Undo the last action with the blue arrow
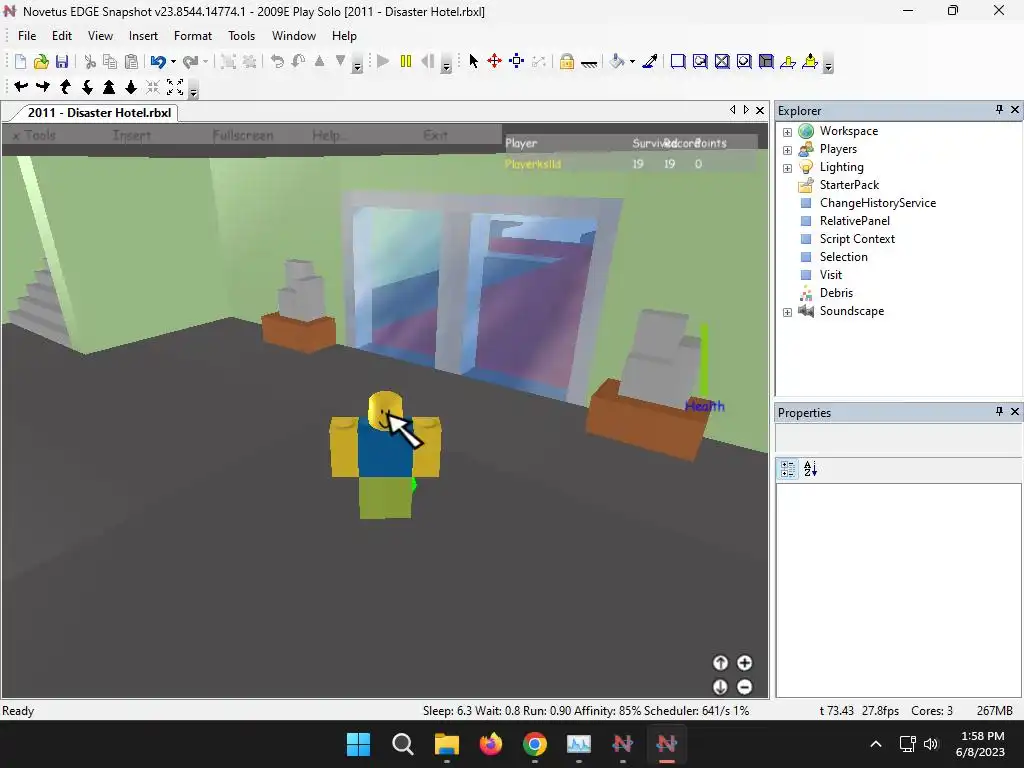1024x768 pixels. tap(157, 61)
